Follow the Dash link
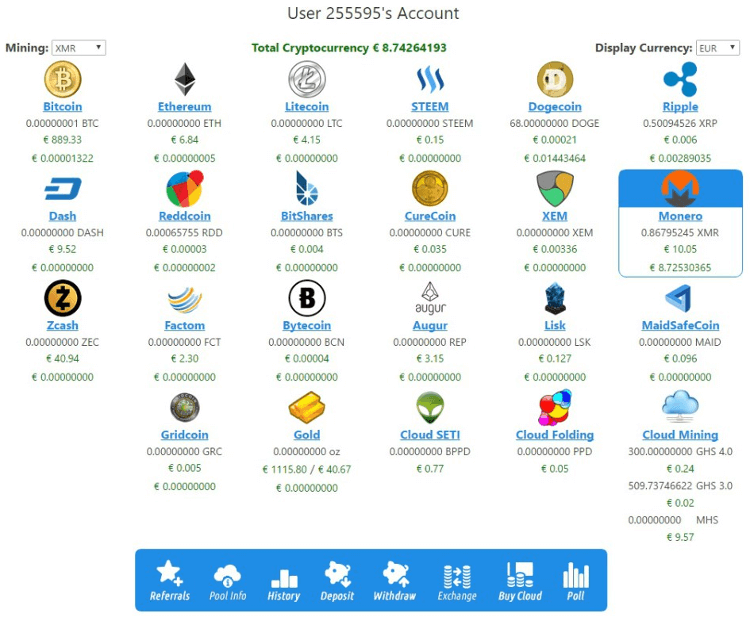The image size is (750, 617). click(x=63, y=216)
